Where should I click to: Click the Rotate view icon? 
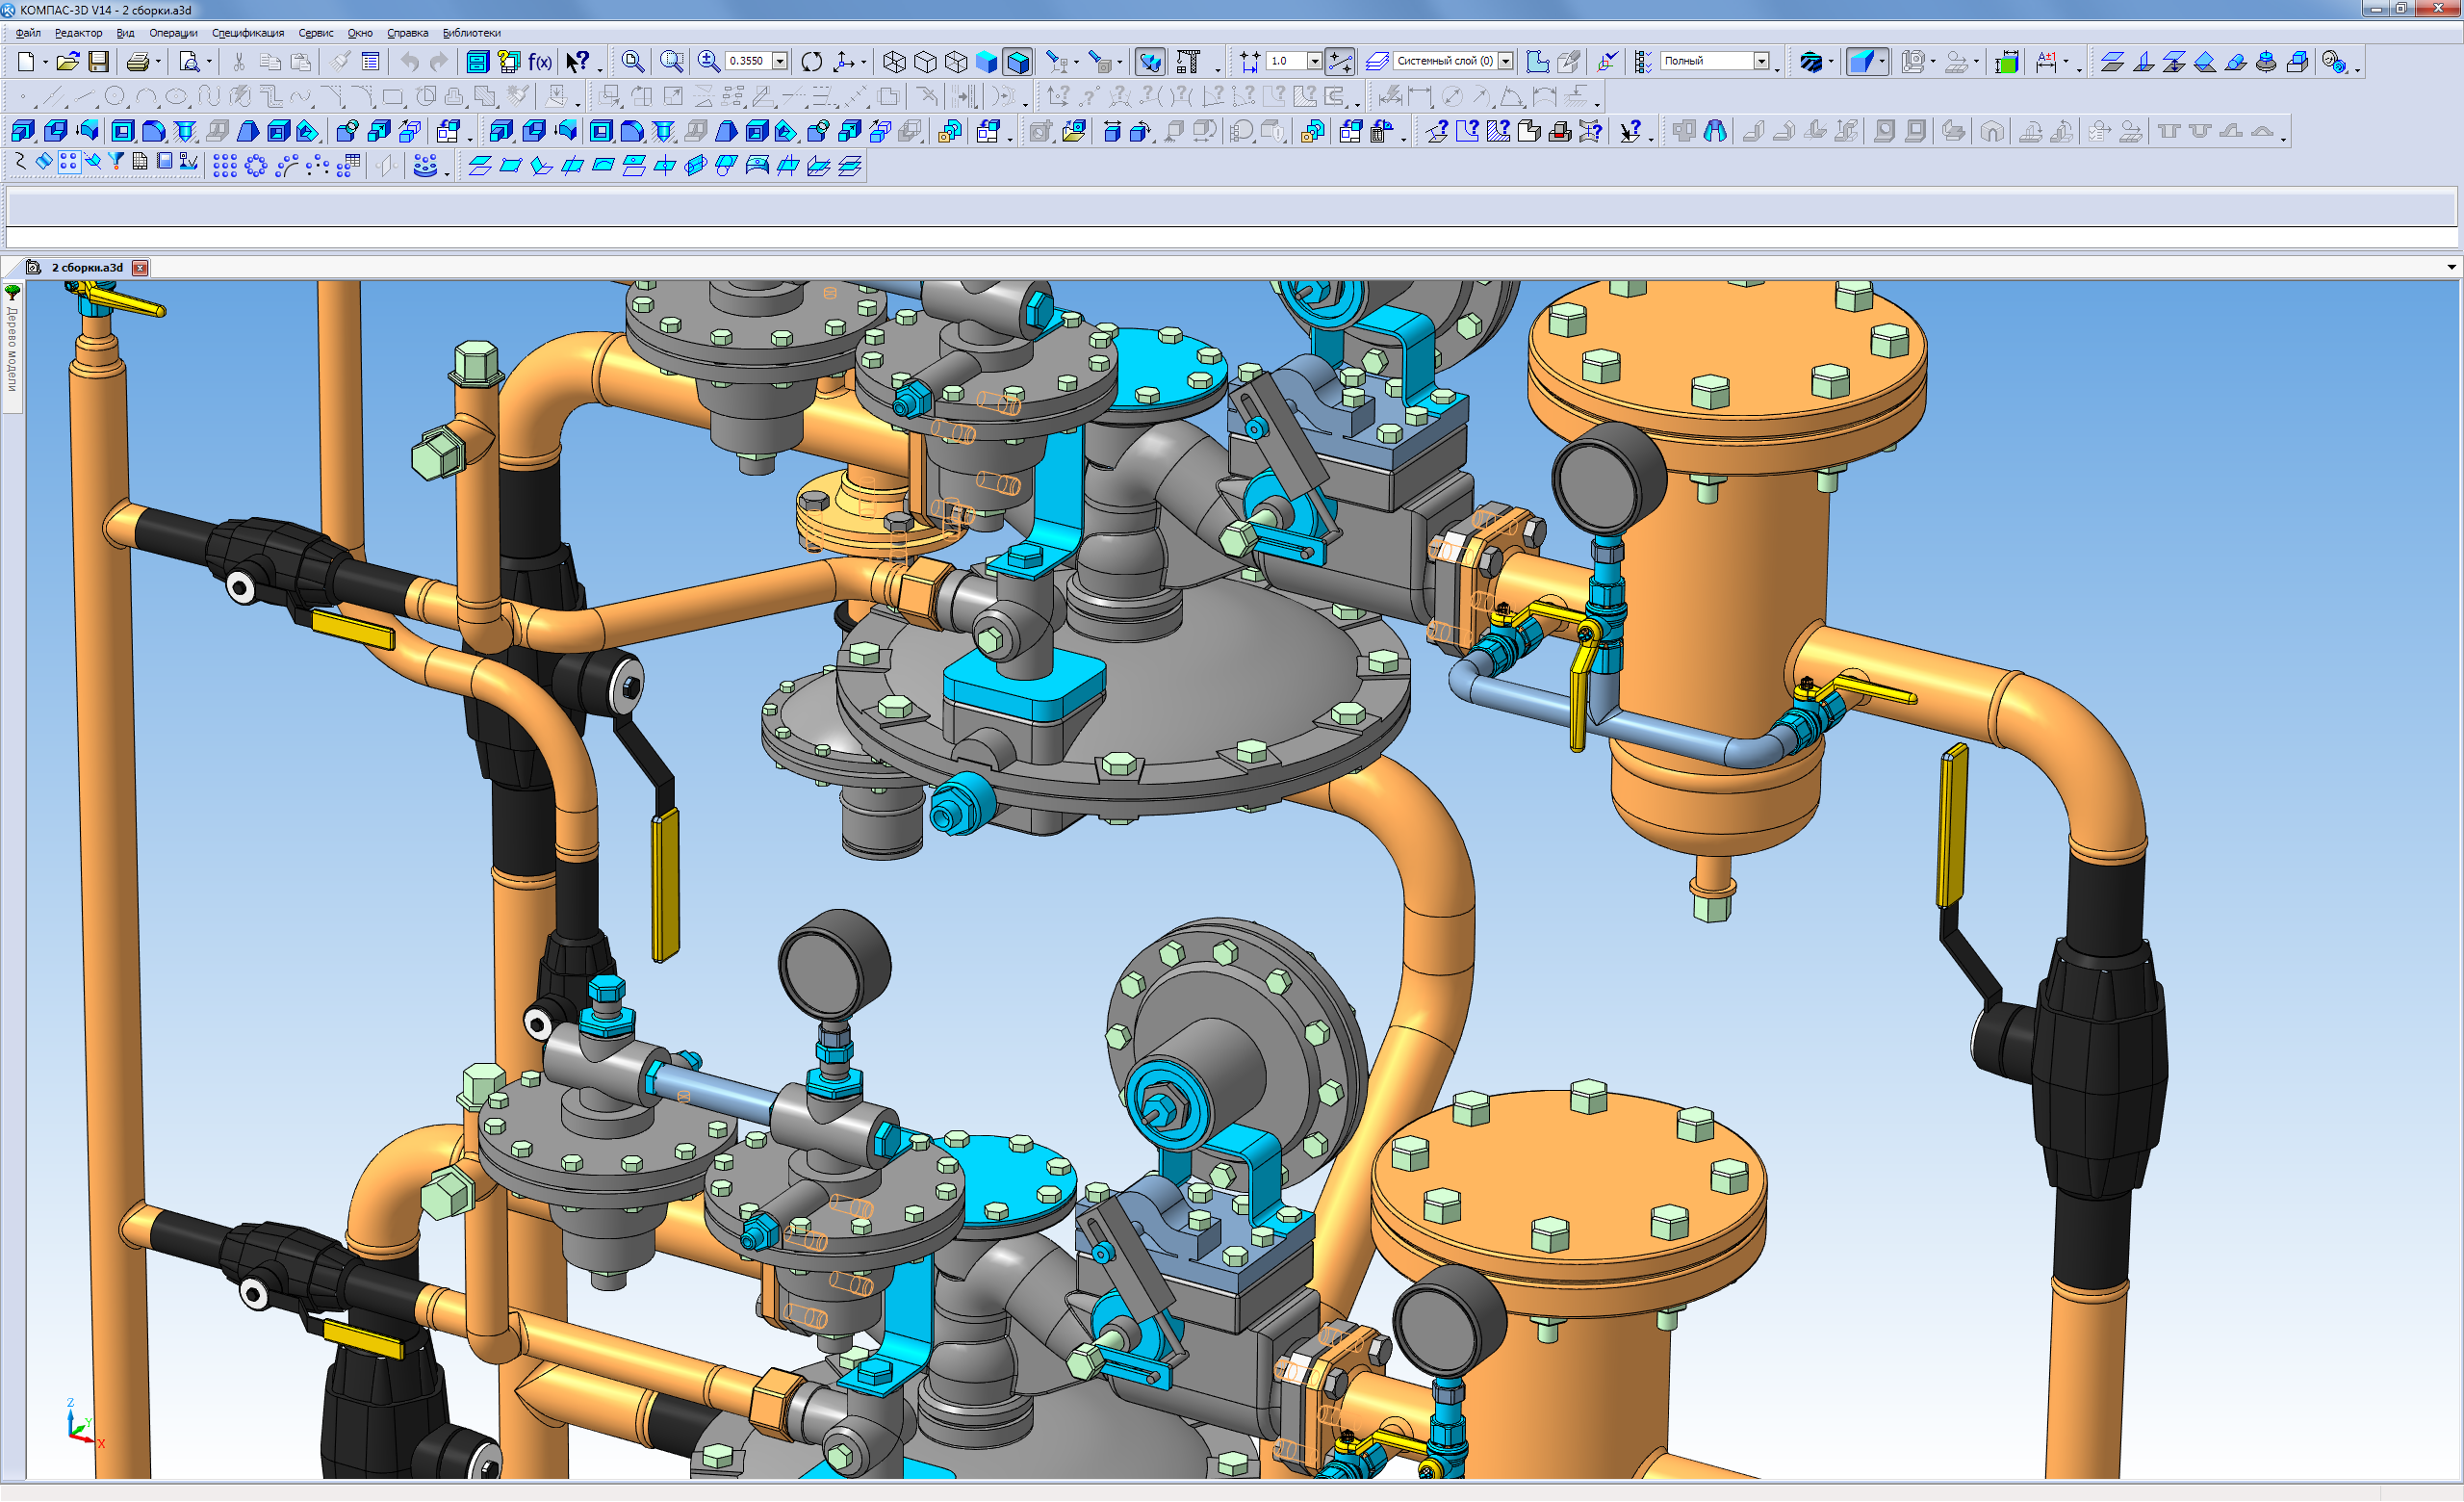pos(812,62)
